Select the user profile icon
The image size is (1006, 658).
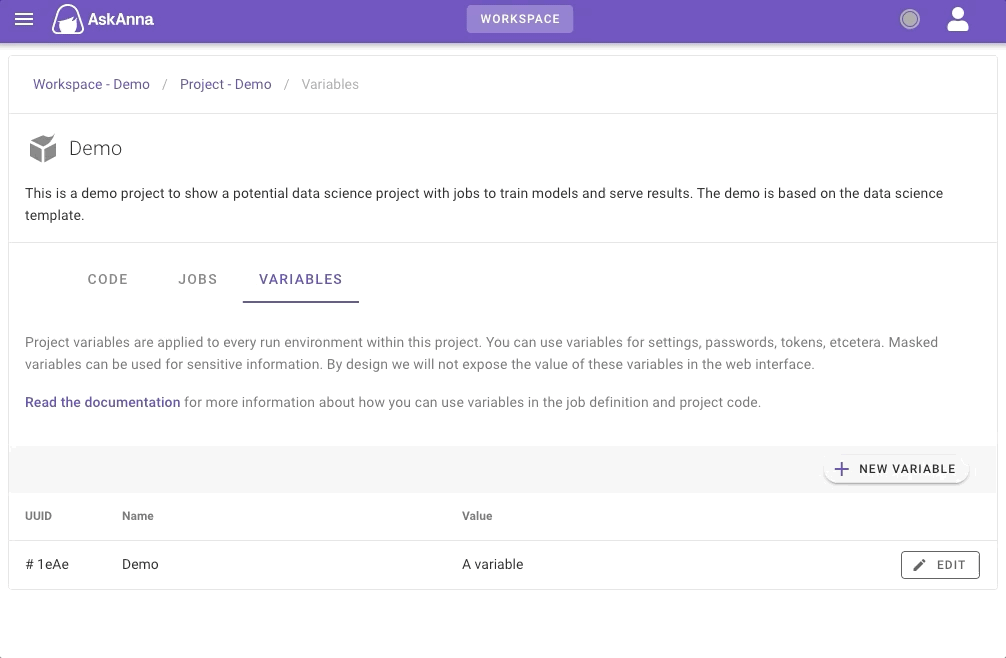click(x=957, y=18)
